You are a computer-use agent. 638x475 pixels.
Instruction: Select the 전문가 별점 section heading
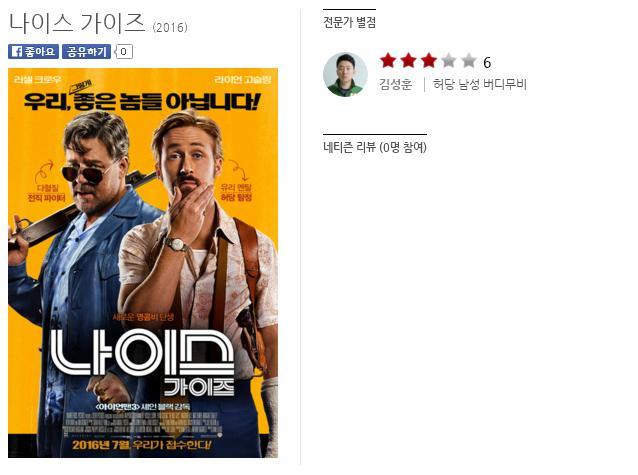pyautogui.click(x=349, y=22)
